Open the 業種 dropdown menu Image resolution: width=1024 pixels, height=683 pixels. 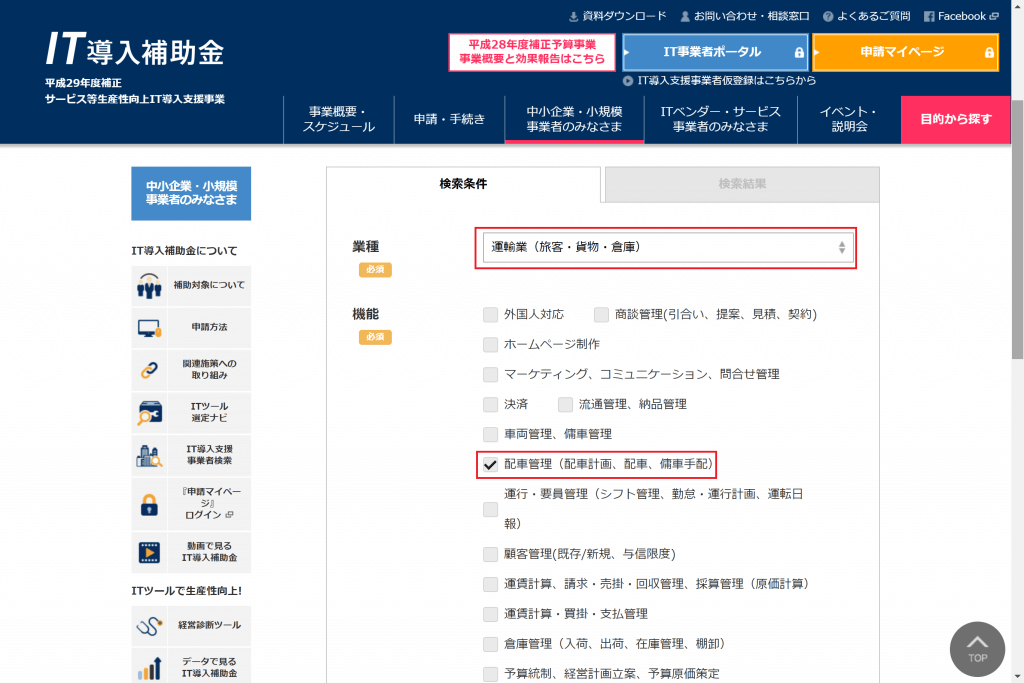click(x=668, y=247)
